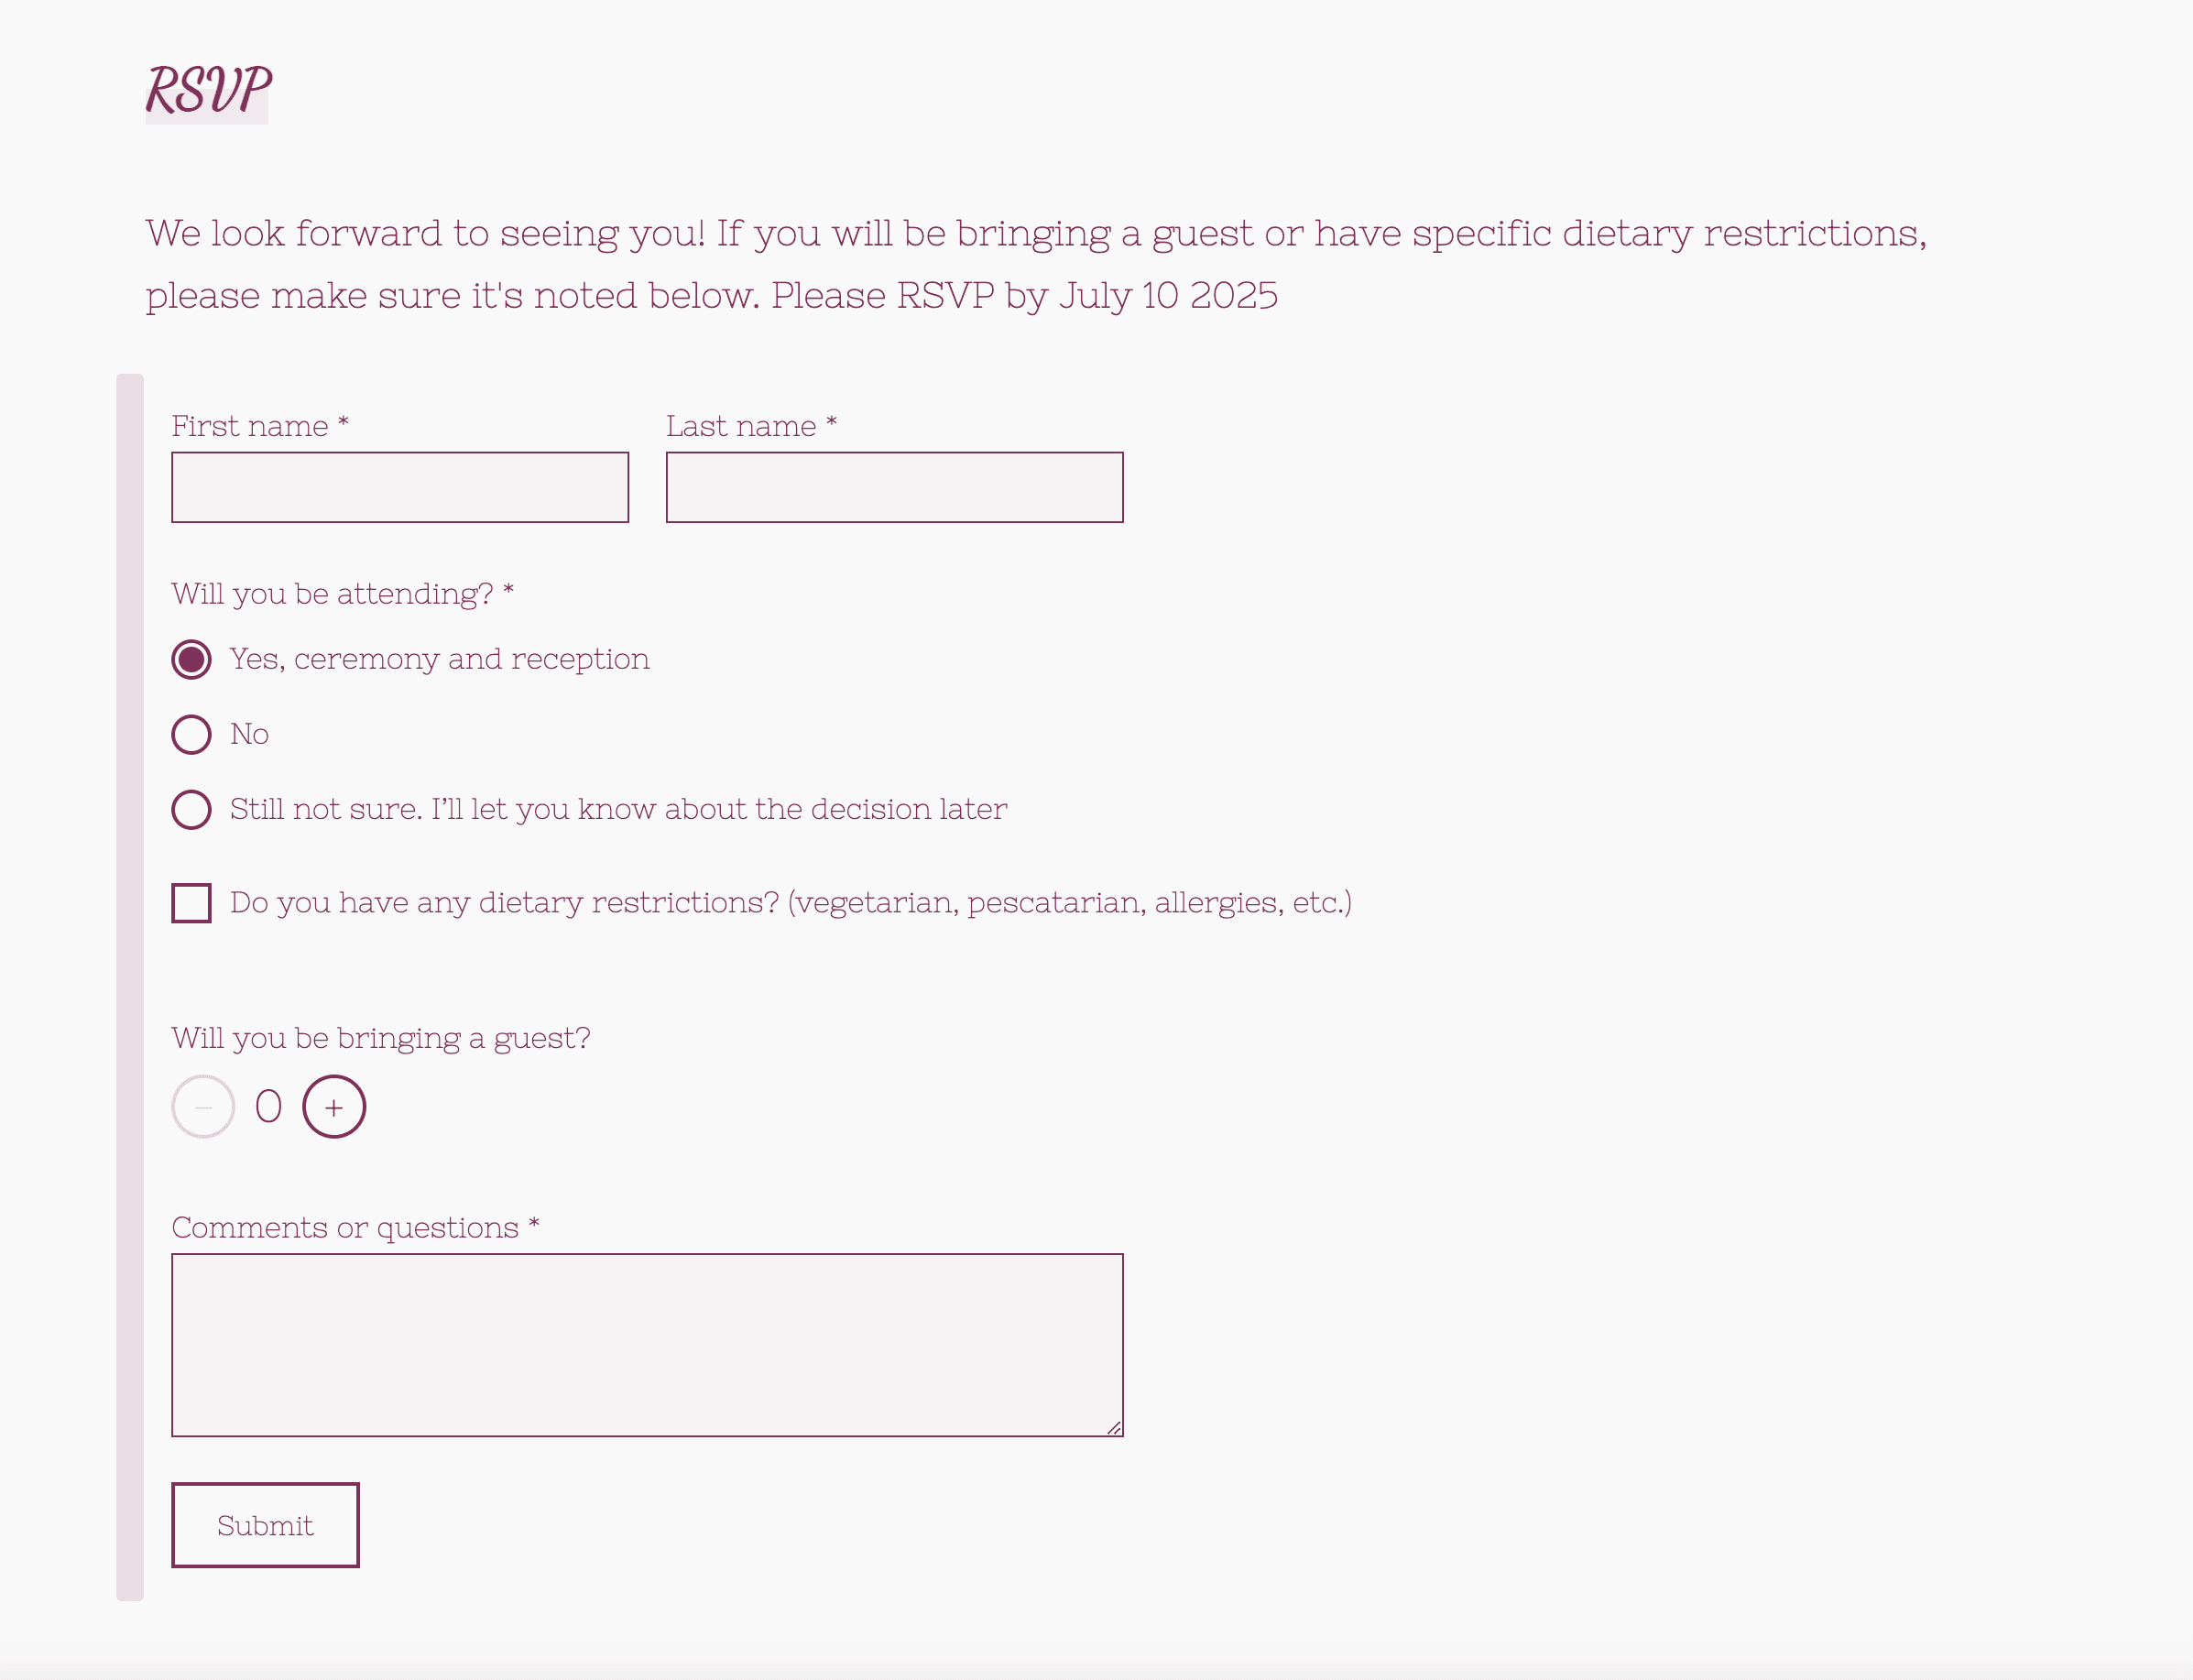Click the vertical accent bar beside the form

pos(130,987)
